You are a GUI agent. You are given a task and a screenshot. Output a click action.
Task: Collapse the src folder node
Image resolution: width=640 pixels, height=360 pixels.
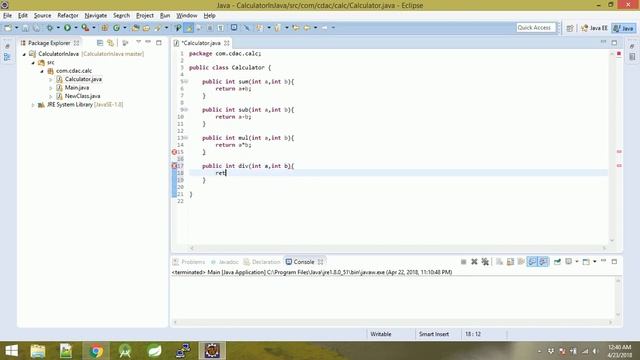[33, 62]
